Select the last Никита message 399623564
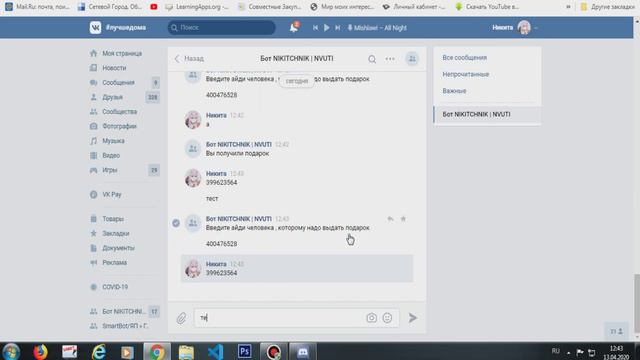 pyautogui.click(x=297, y=269)
